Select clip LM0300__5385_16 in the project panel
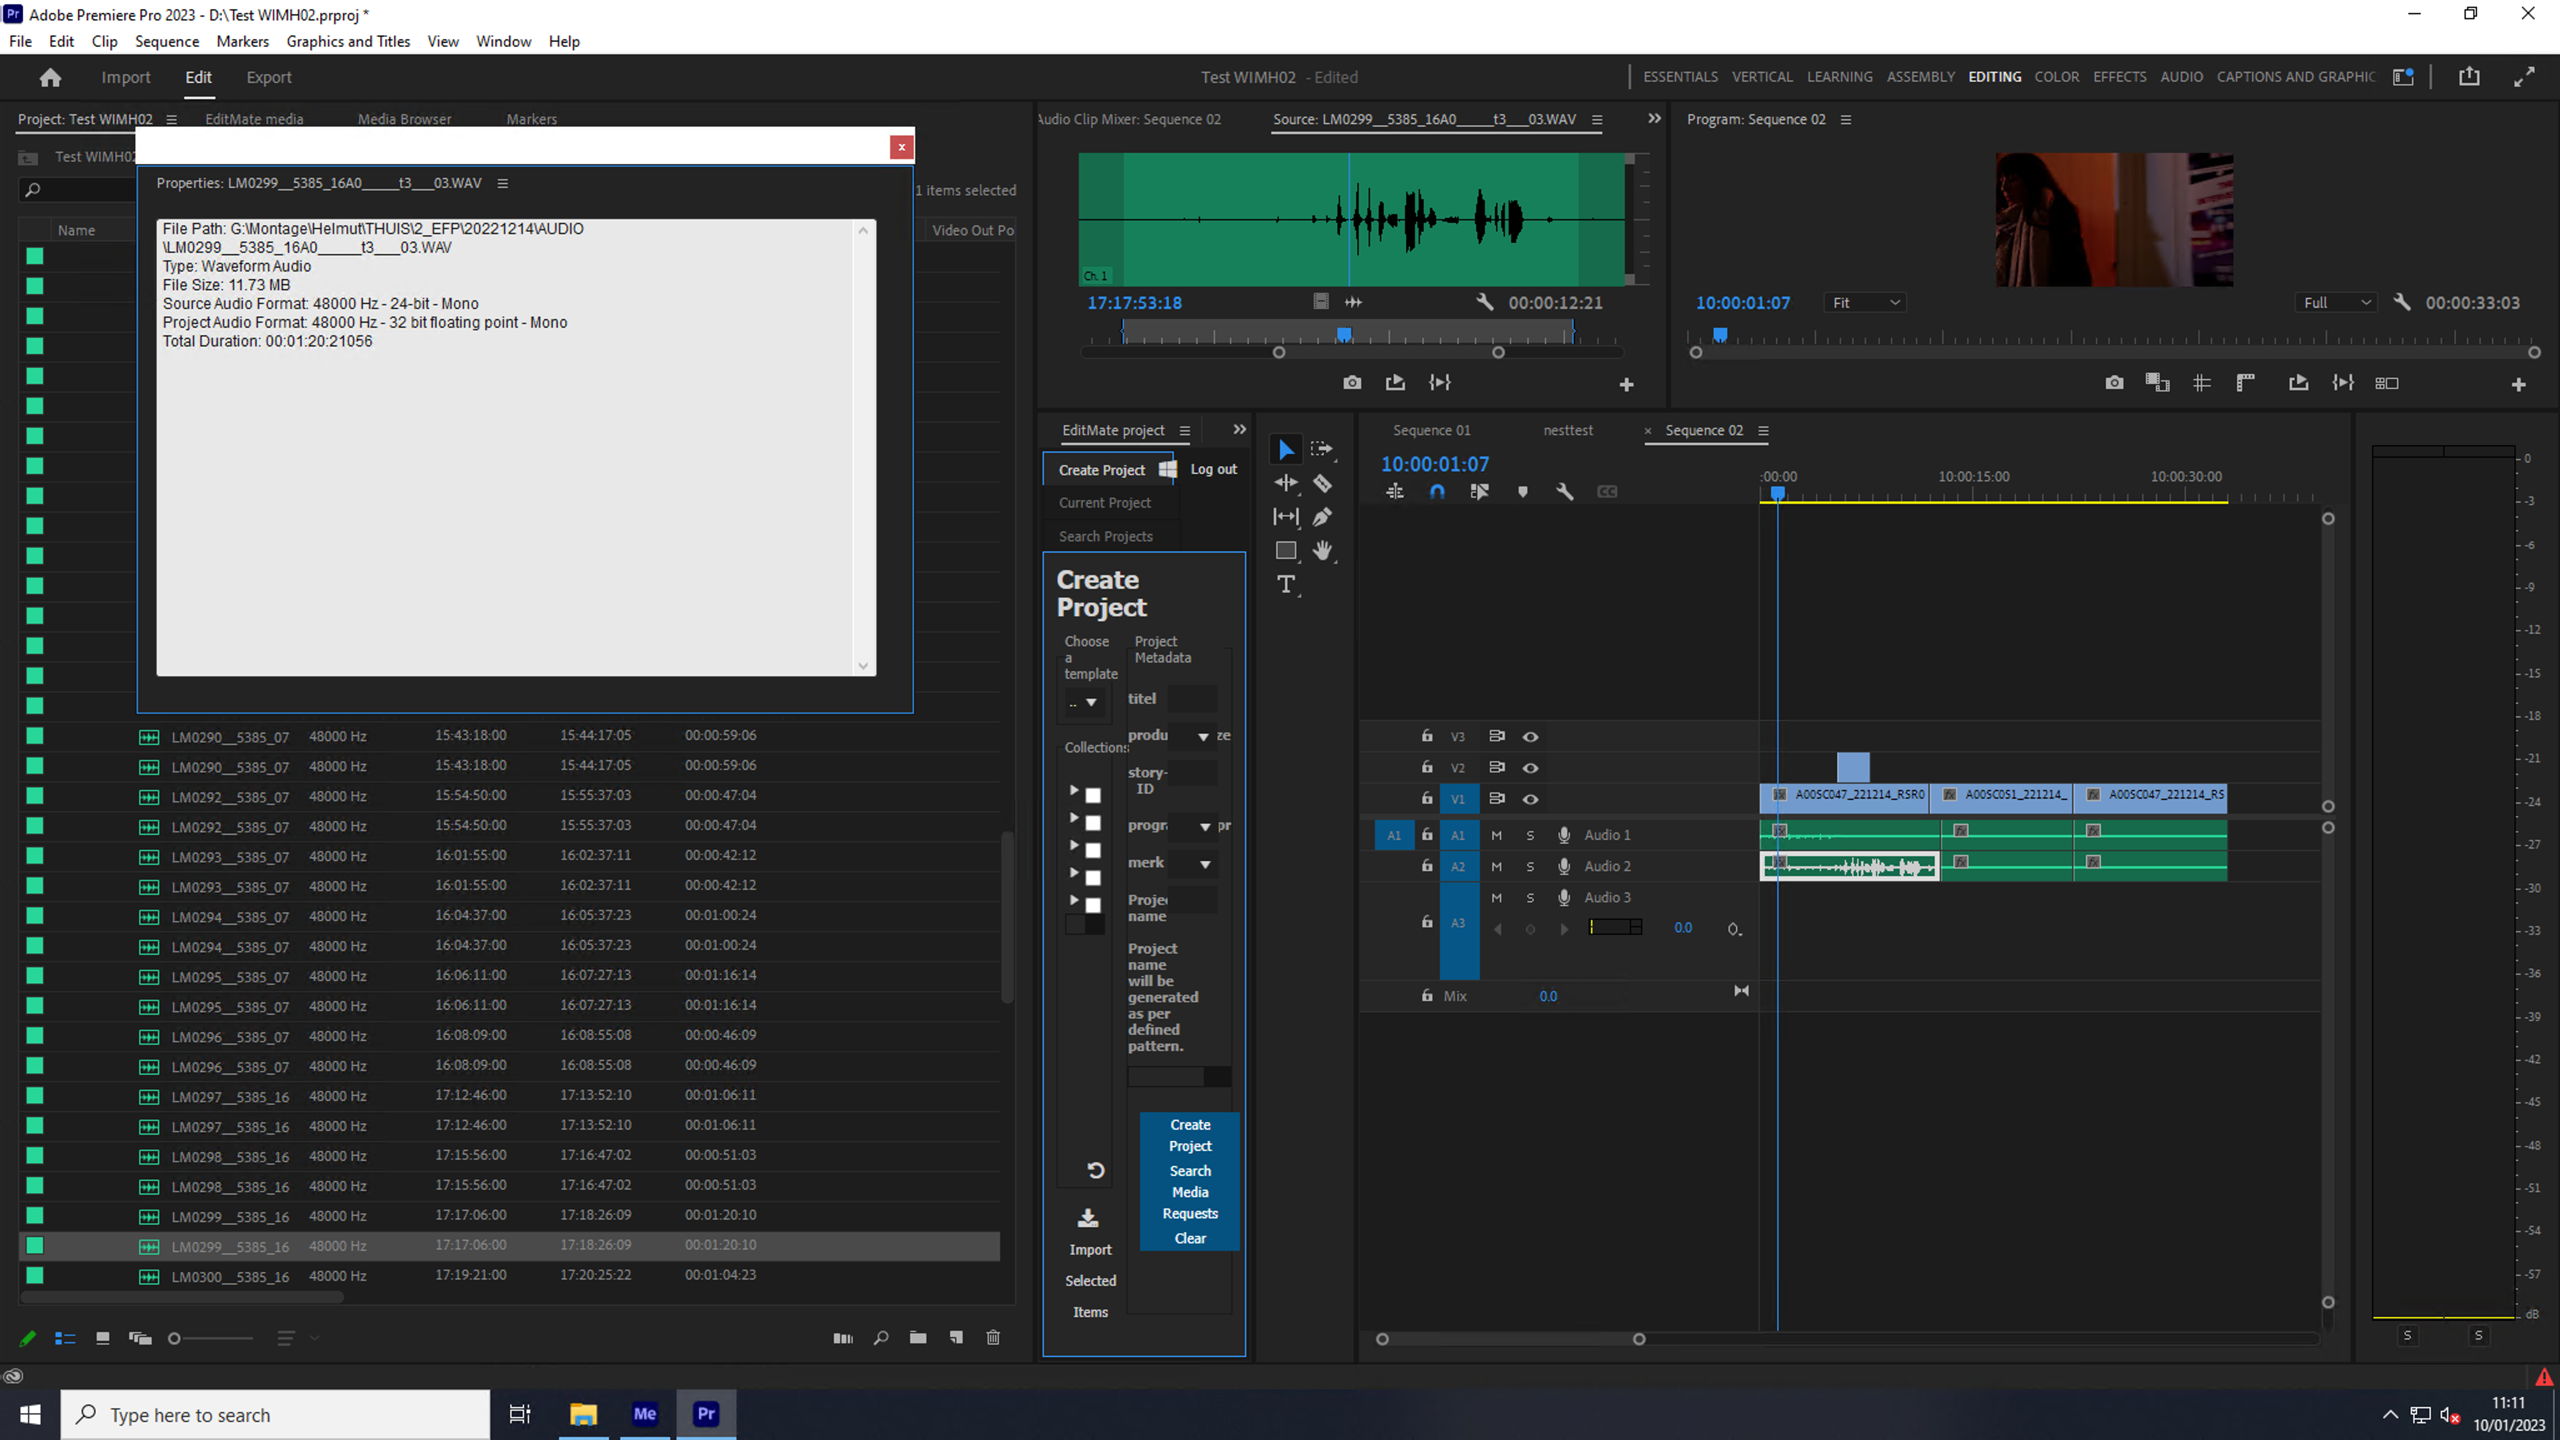The height and width of the screenshot is (1440, 2560). [x=230, y=1276]
